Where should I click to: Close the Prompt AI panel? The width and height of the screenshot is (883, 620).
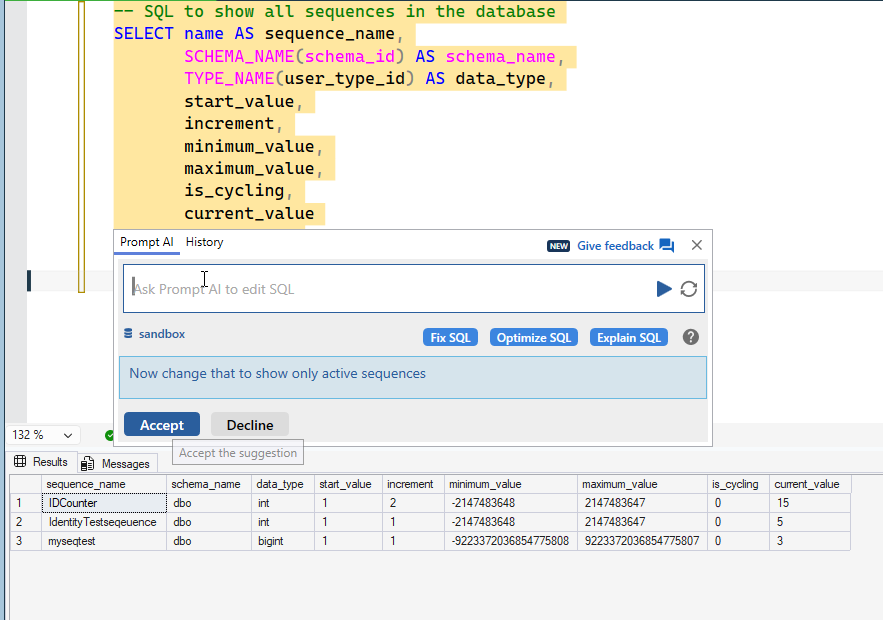click(697, 245)
